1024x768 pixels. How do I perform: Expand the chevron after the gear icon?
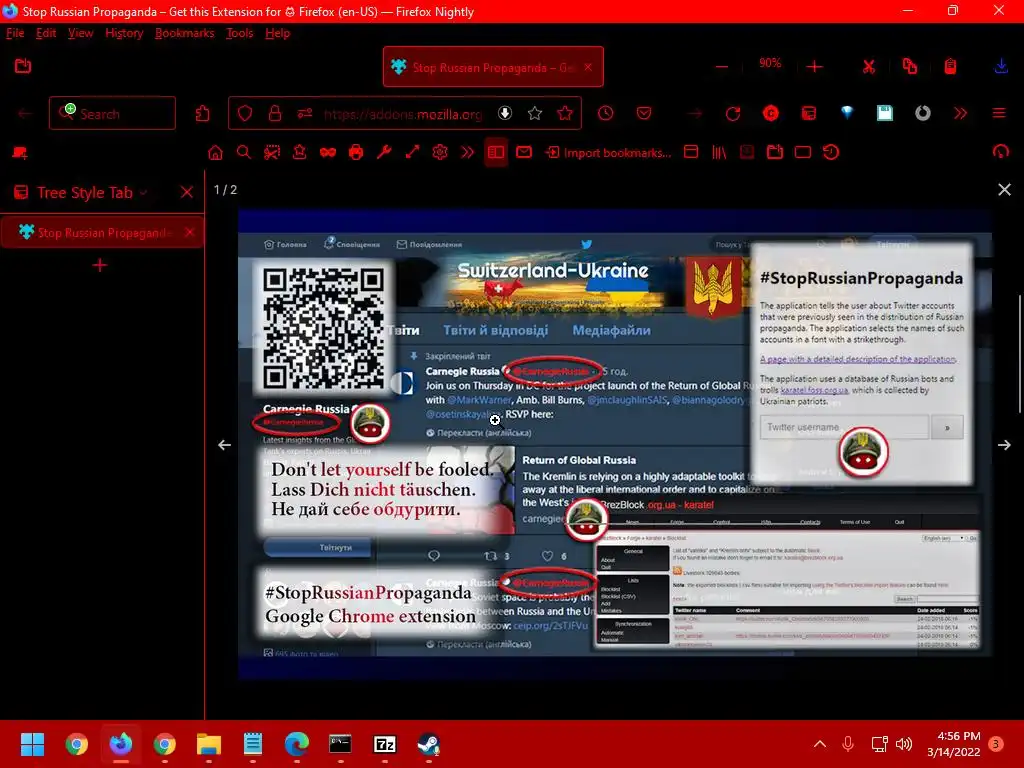[x=468, y=152]
